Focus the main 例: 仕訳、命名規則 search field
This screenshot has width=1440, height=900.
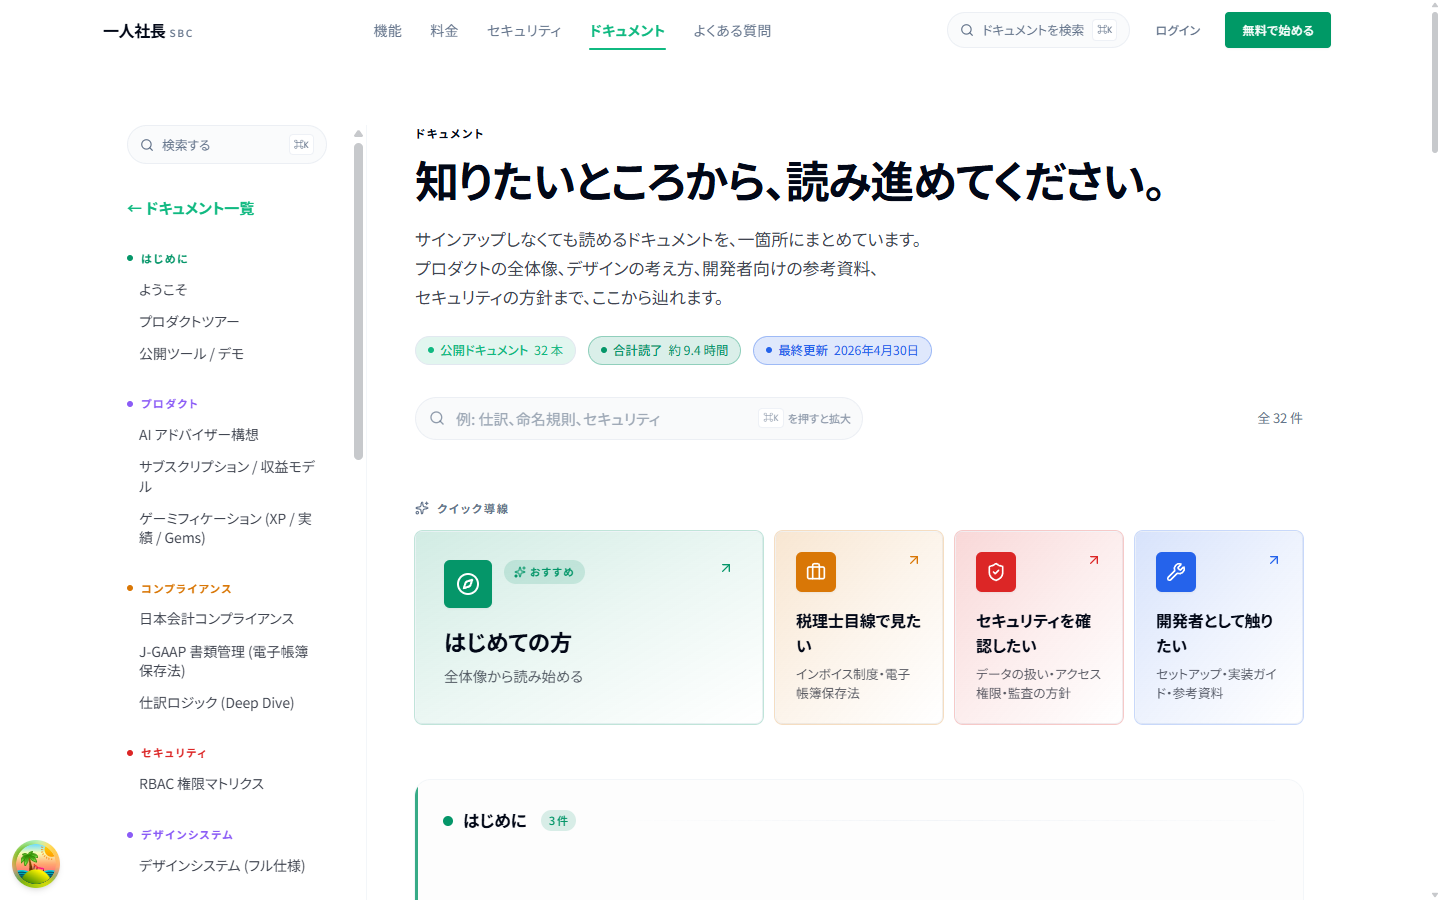coord(639,418)
